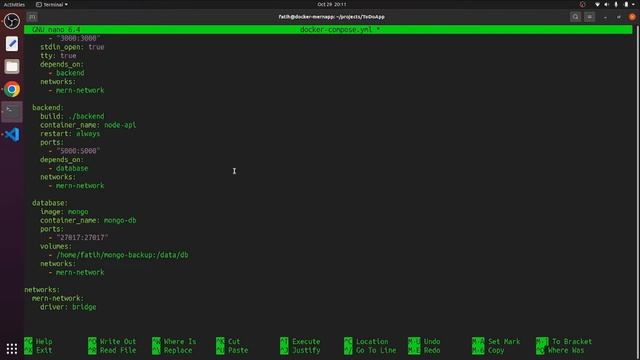Click the "- database" dependency line
Viewport: 640px width, 360px height.
coord(68,168)
